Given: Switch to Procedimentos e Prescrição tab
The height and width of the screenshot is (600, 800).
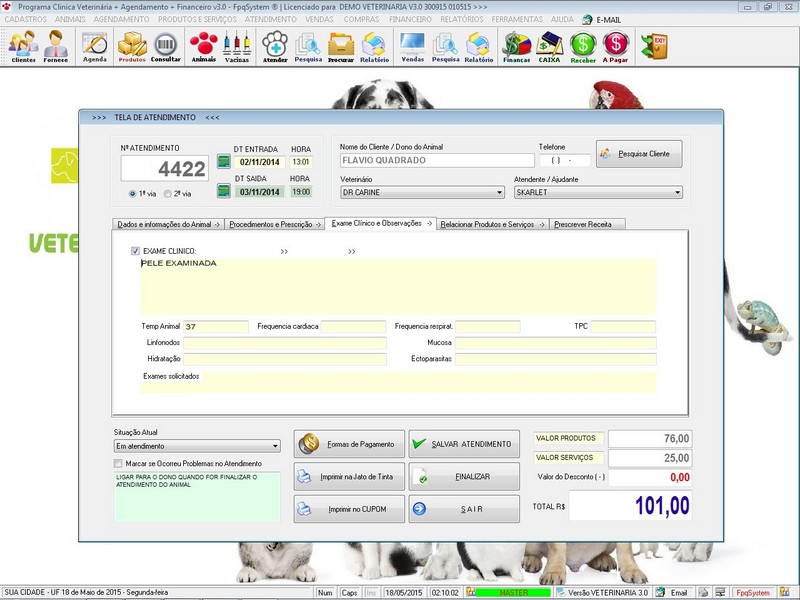Looking at the screenshot, I should coord(274,224).
